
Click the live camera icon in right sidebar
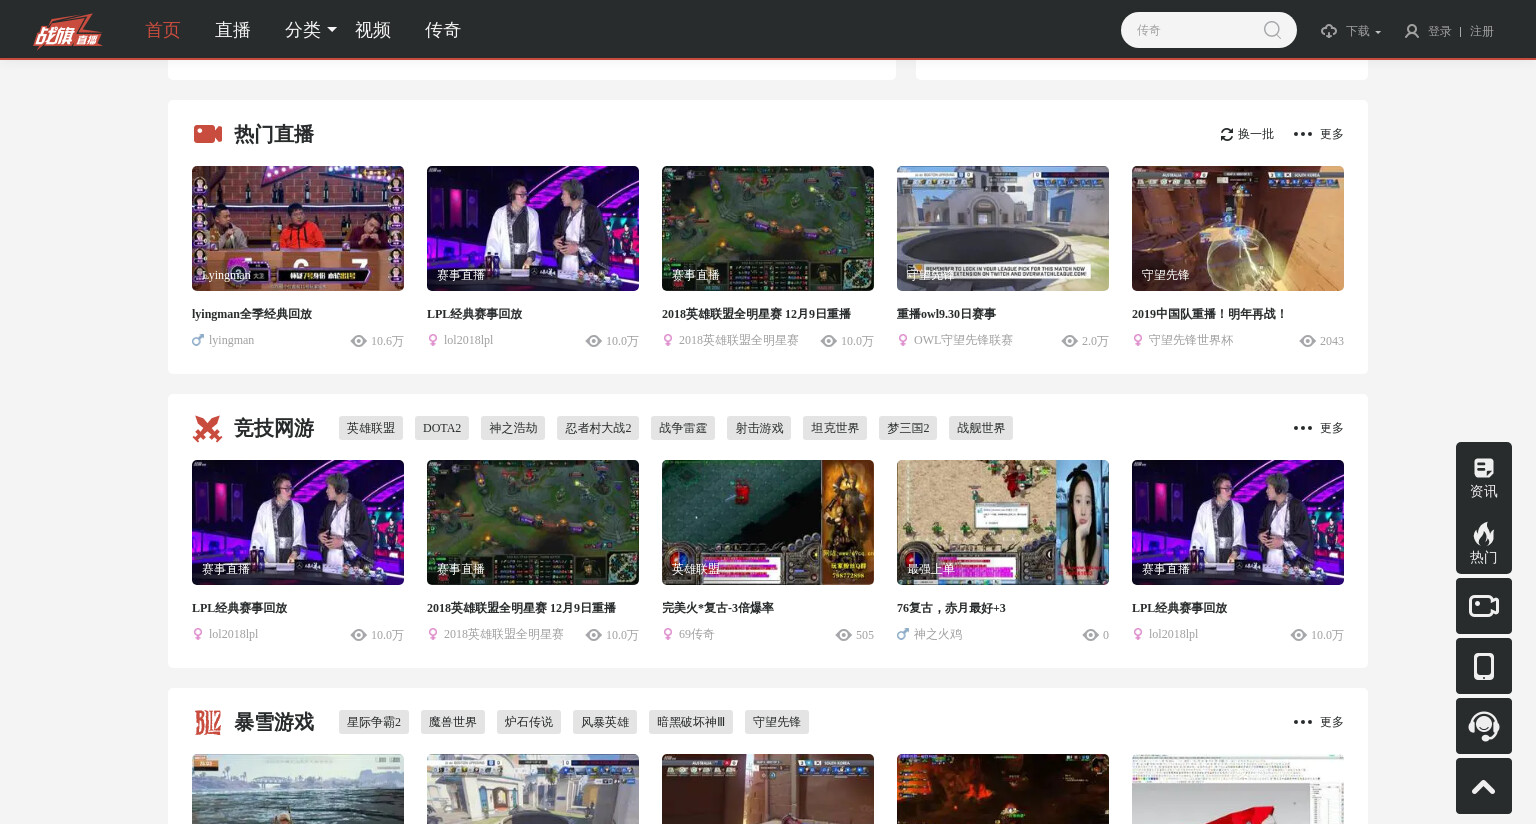(1484, 606)
